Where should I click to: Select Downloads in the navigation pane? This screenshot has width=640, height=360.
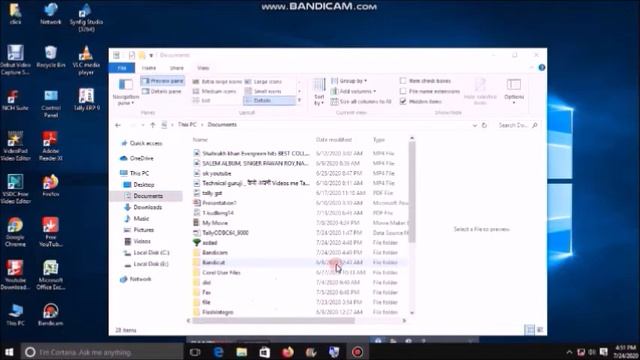pos(147,207)
